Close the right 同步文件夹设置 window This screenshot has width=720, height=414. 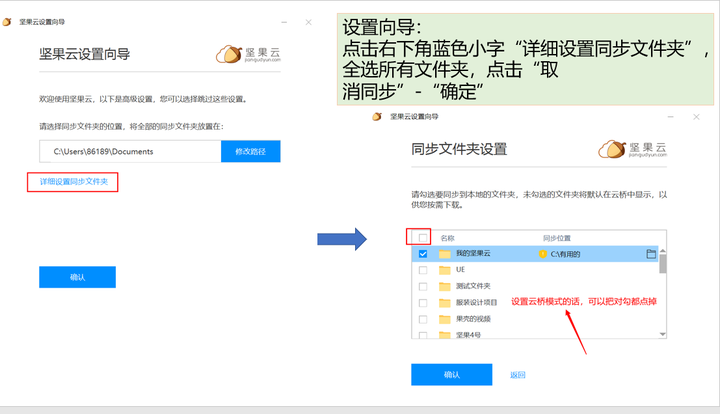(696, 117)
